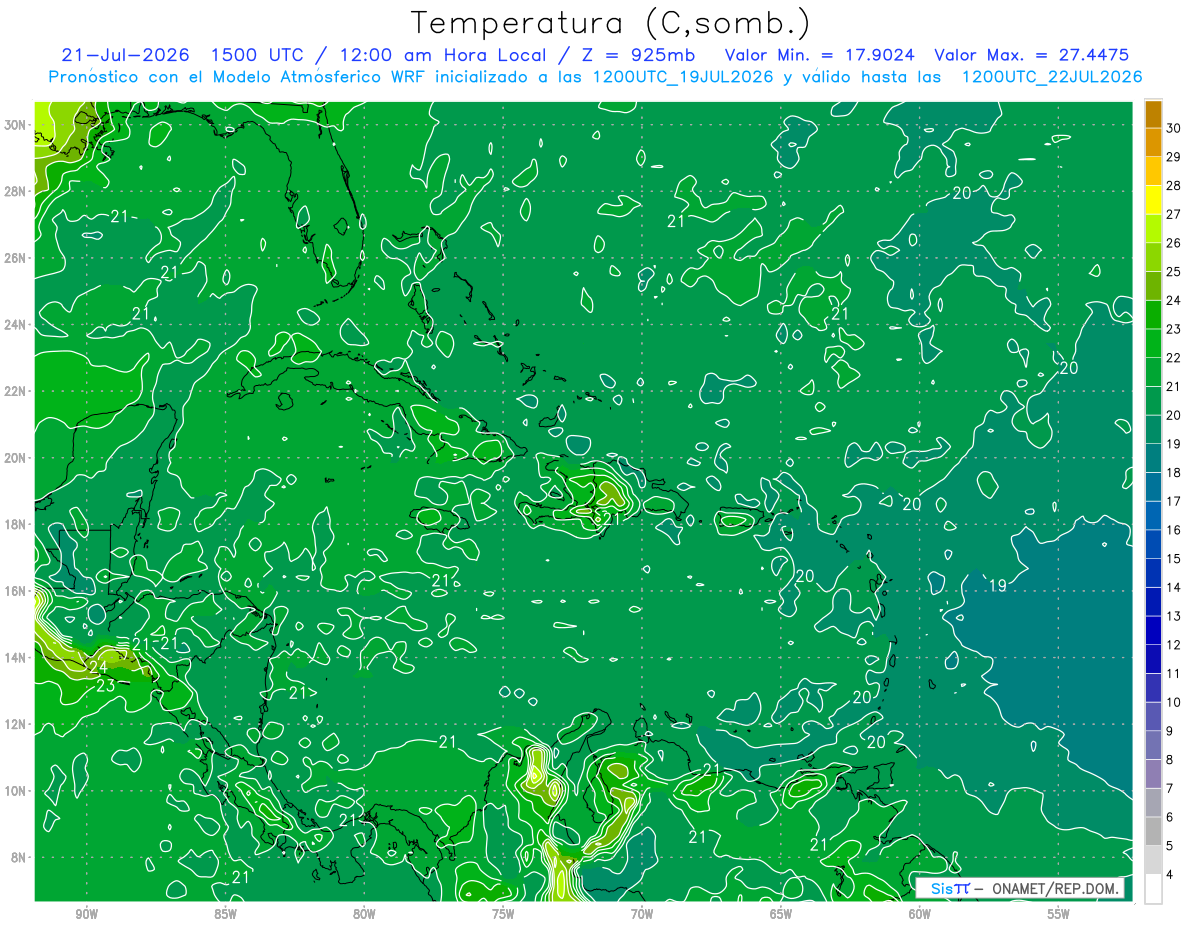
Task: Click the '19' contour label east of 60W
Action: tap(997, 586)
